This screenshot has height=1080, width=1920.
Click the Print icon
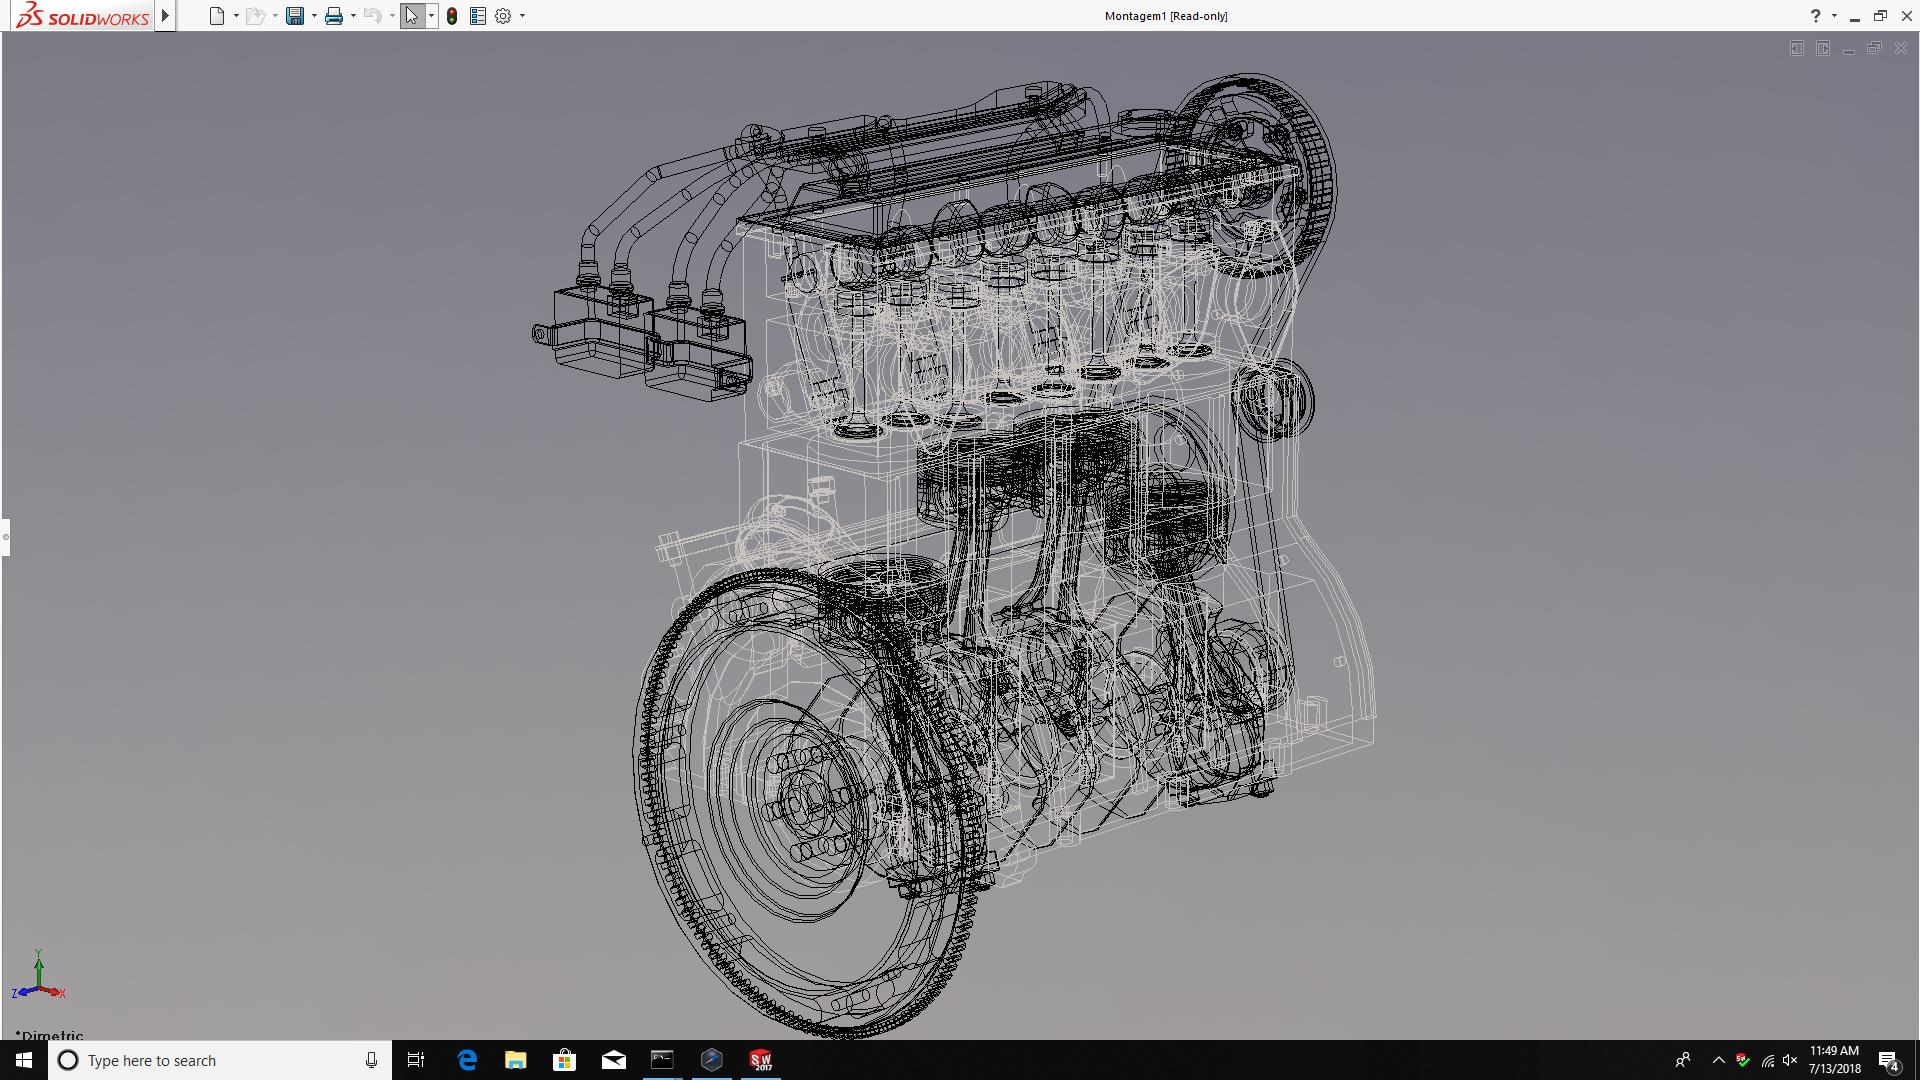click(x=333, y=16)
